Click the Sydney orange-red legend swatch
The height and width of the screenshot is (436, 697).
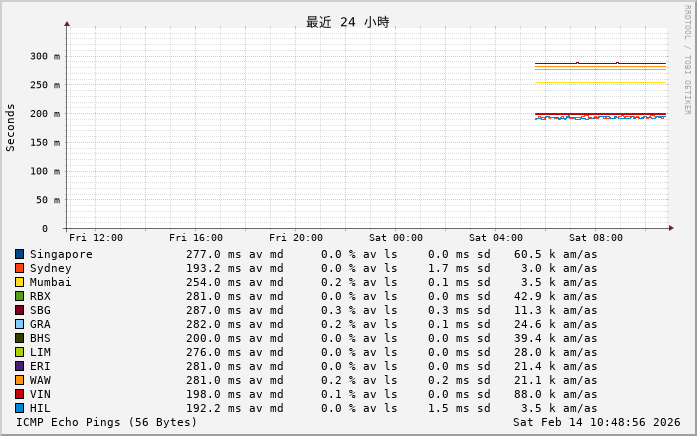pyautogui.click(x=19, y=268)
